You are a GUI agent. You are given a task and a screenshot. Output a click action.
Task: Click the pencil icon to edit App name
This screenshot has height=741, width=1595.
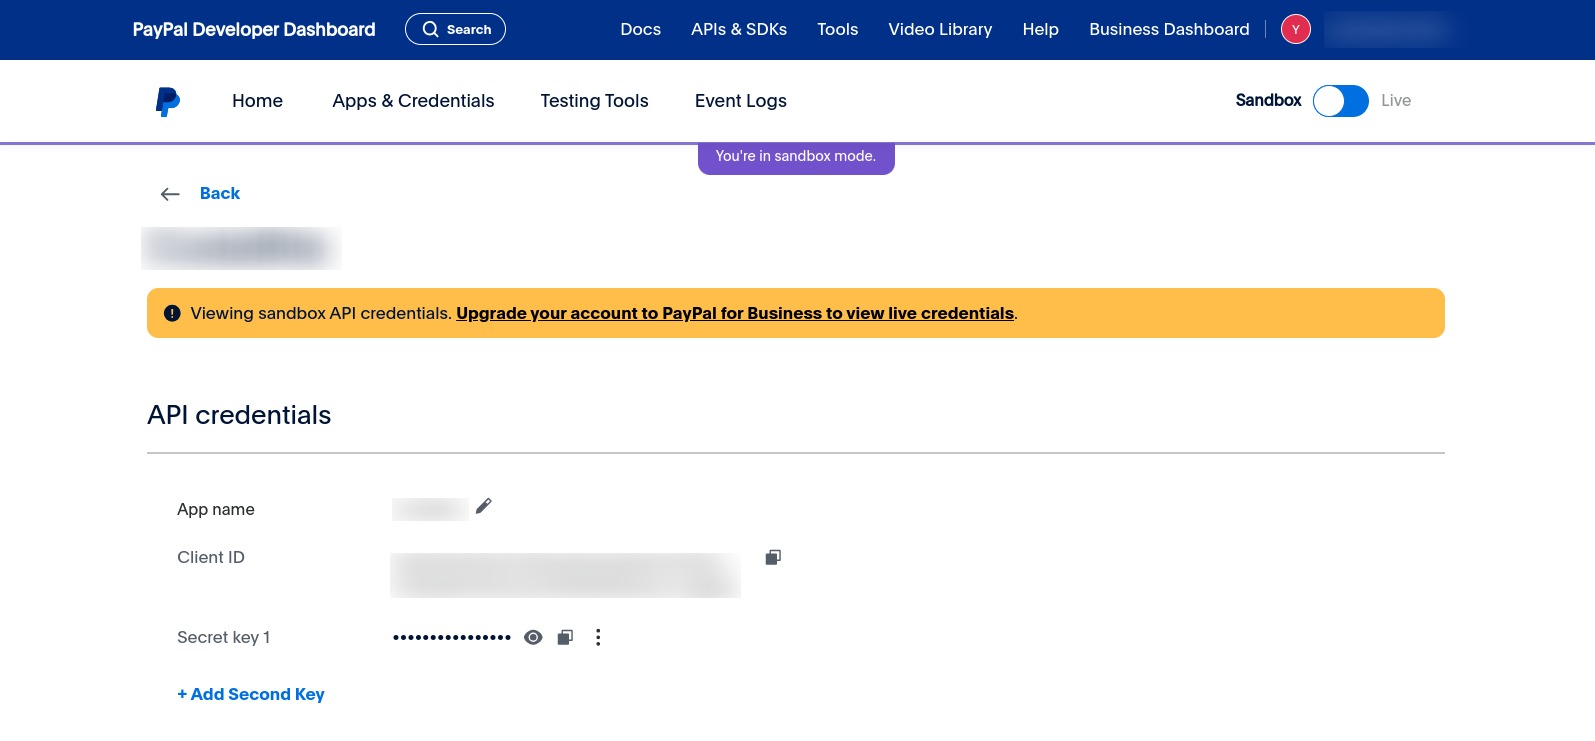click(484, 506)
